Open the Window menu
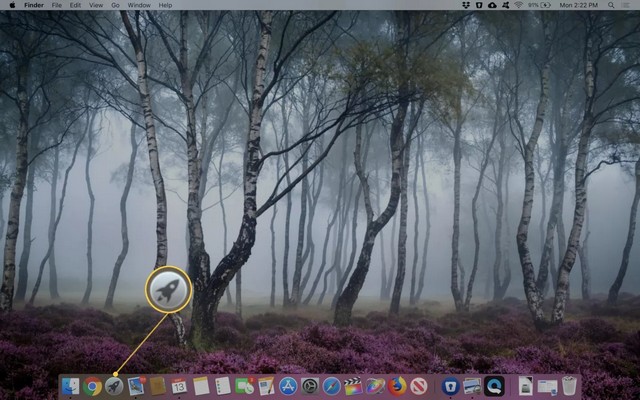The image size is (640, 400). (139, 5)
